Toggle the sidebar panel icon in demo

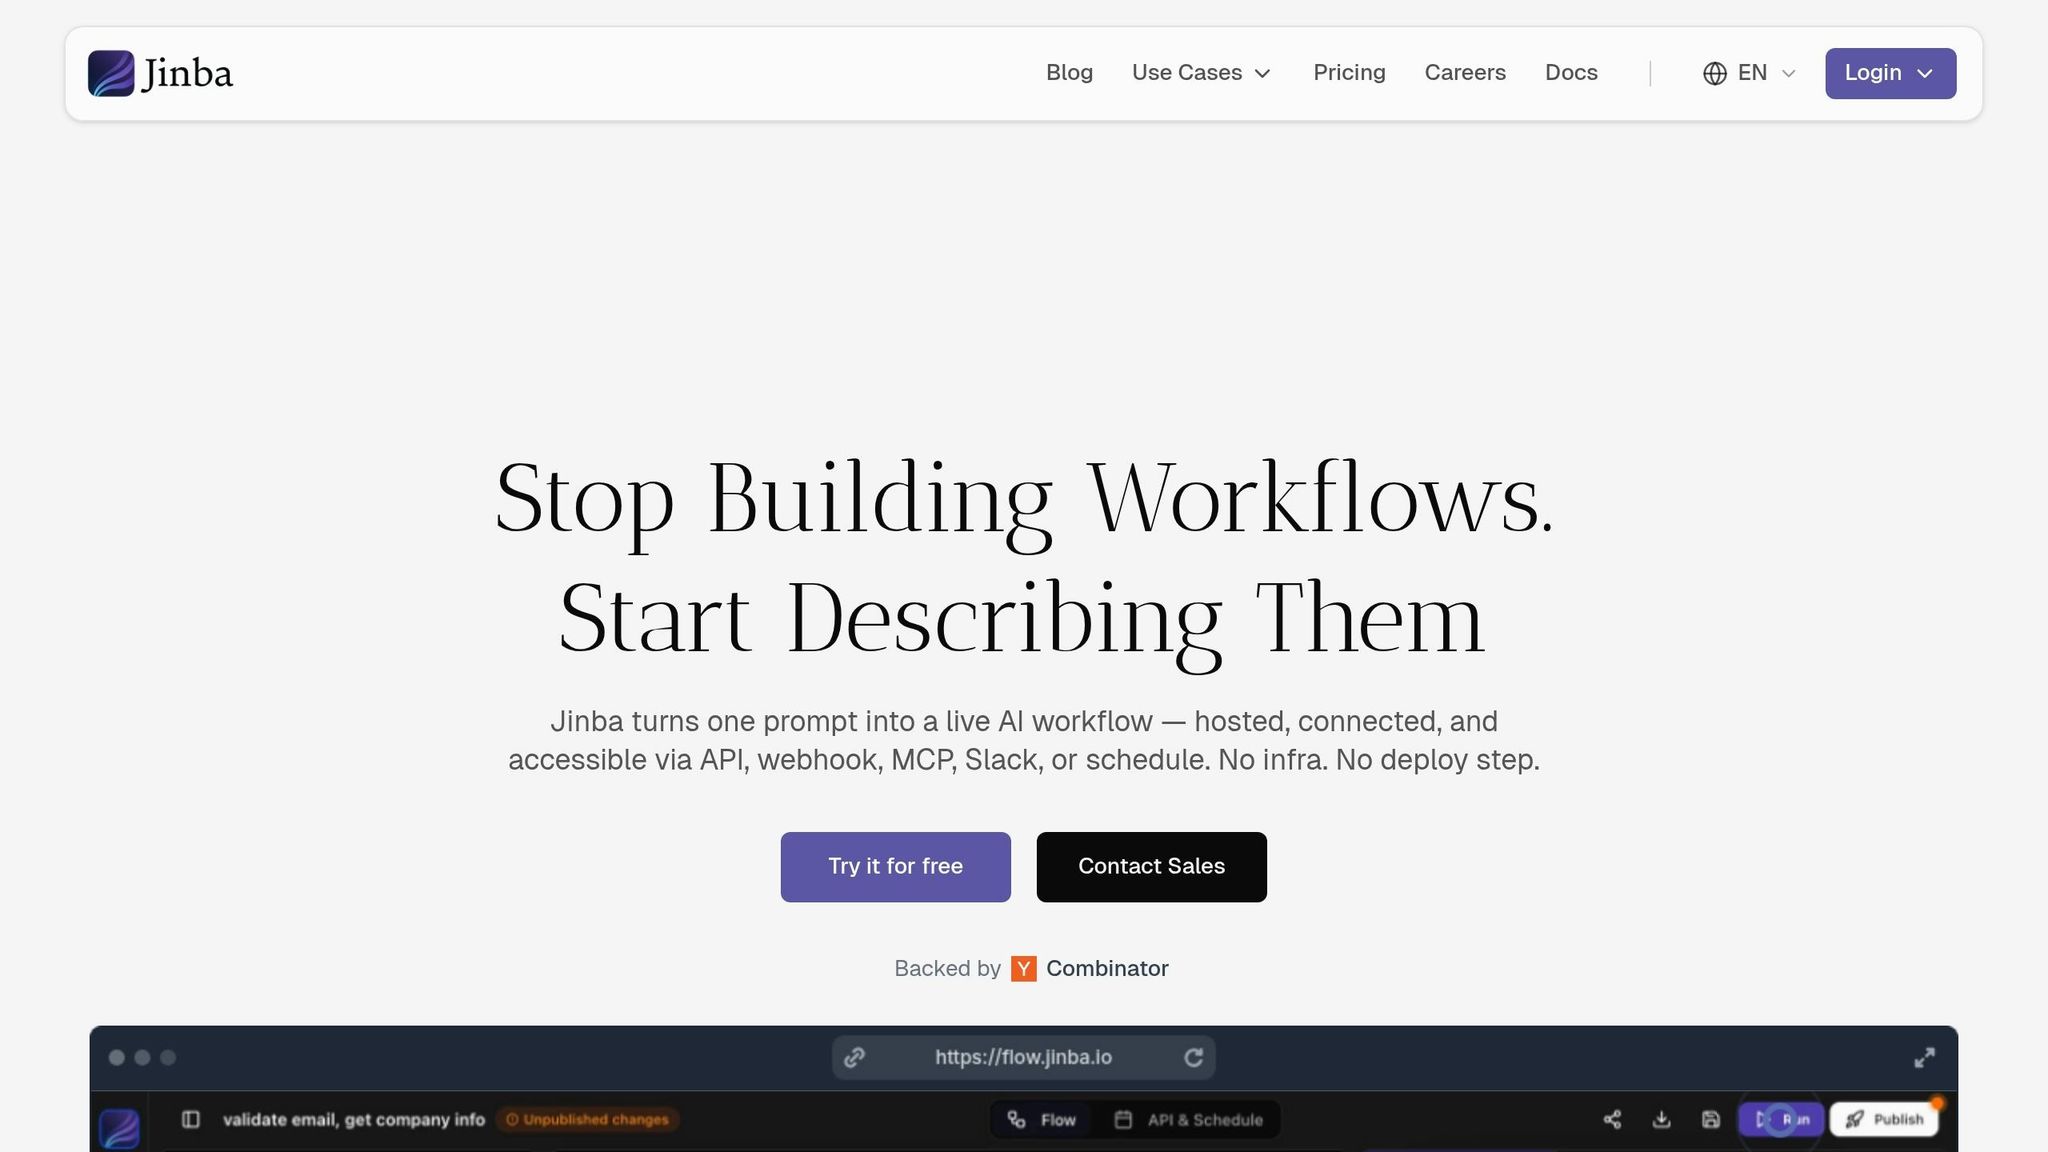191,1119
